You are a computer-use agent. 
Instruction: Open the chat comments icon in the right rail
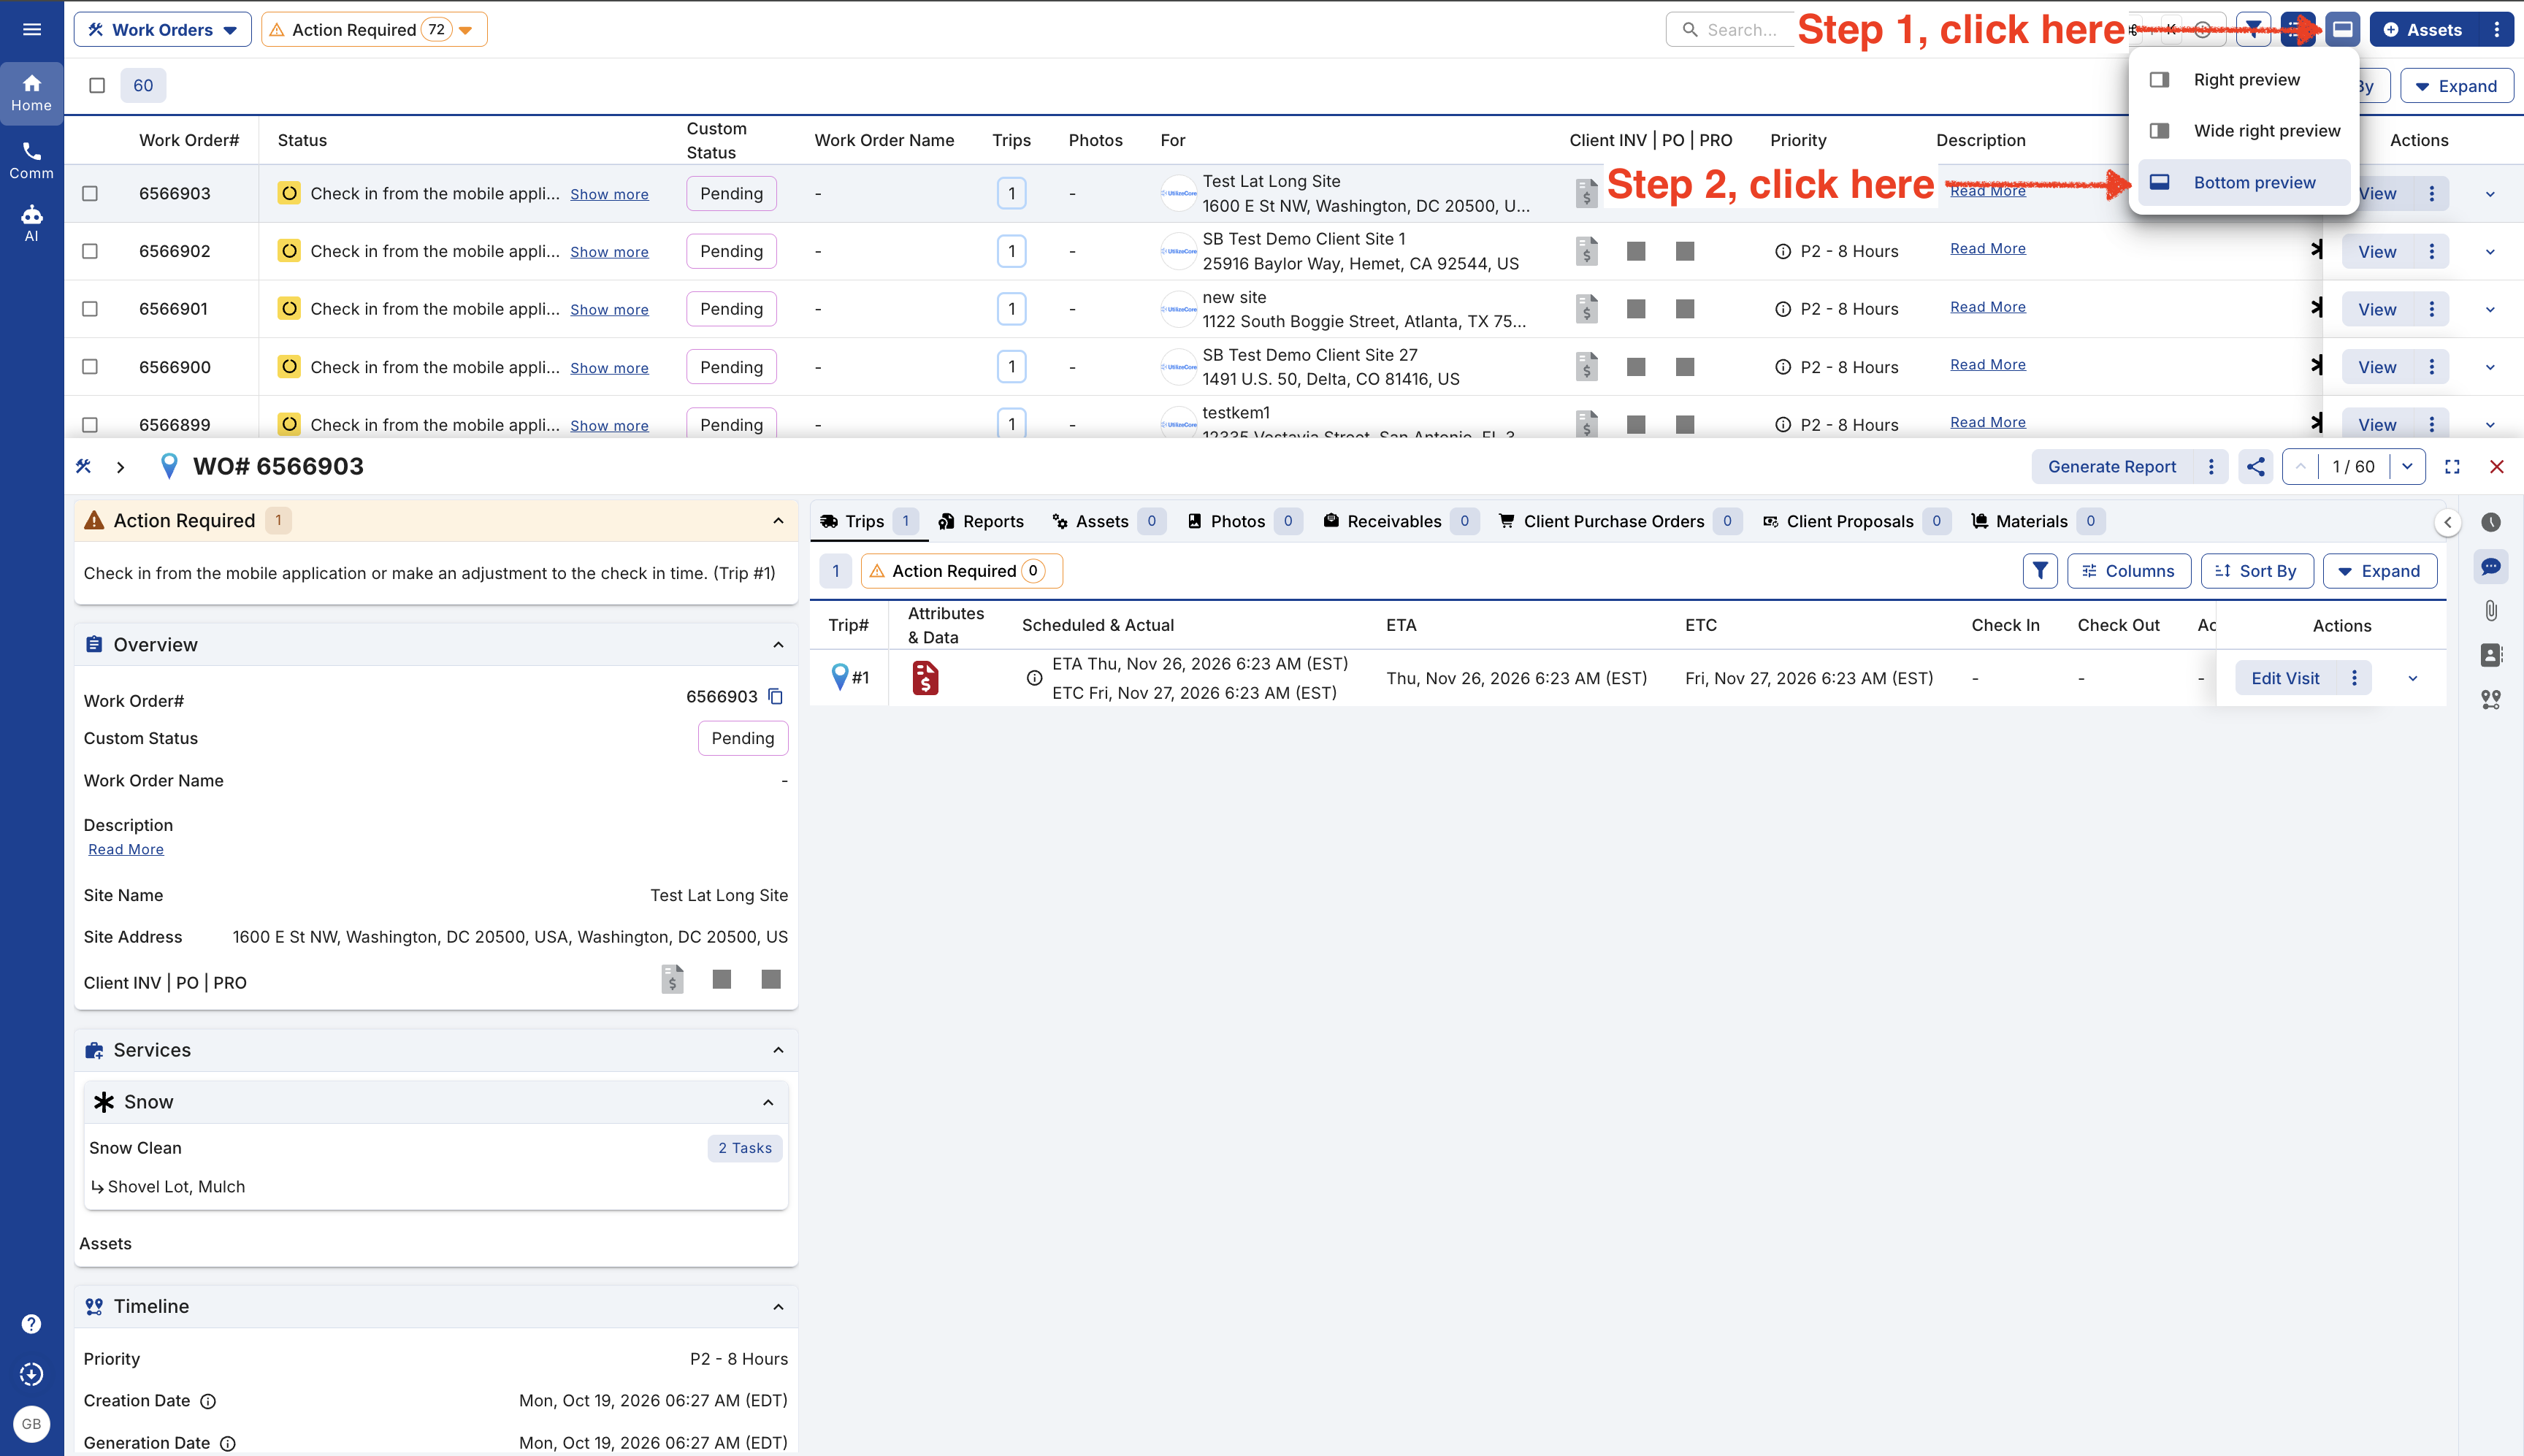2490,566
